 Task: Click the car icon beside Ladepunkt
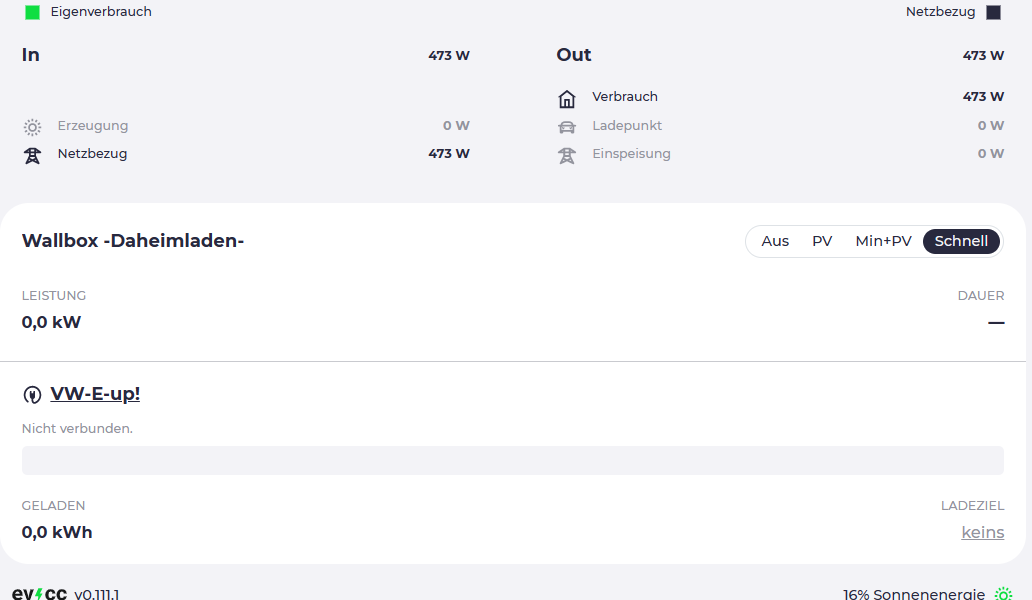[x=567, y=127]
